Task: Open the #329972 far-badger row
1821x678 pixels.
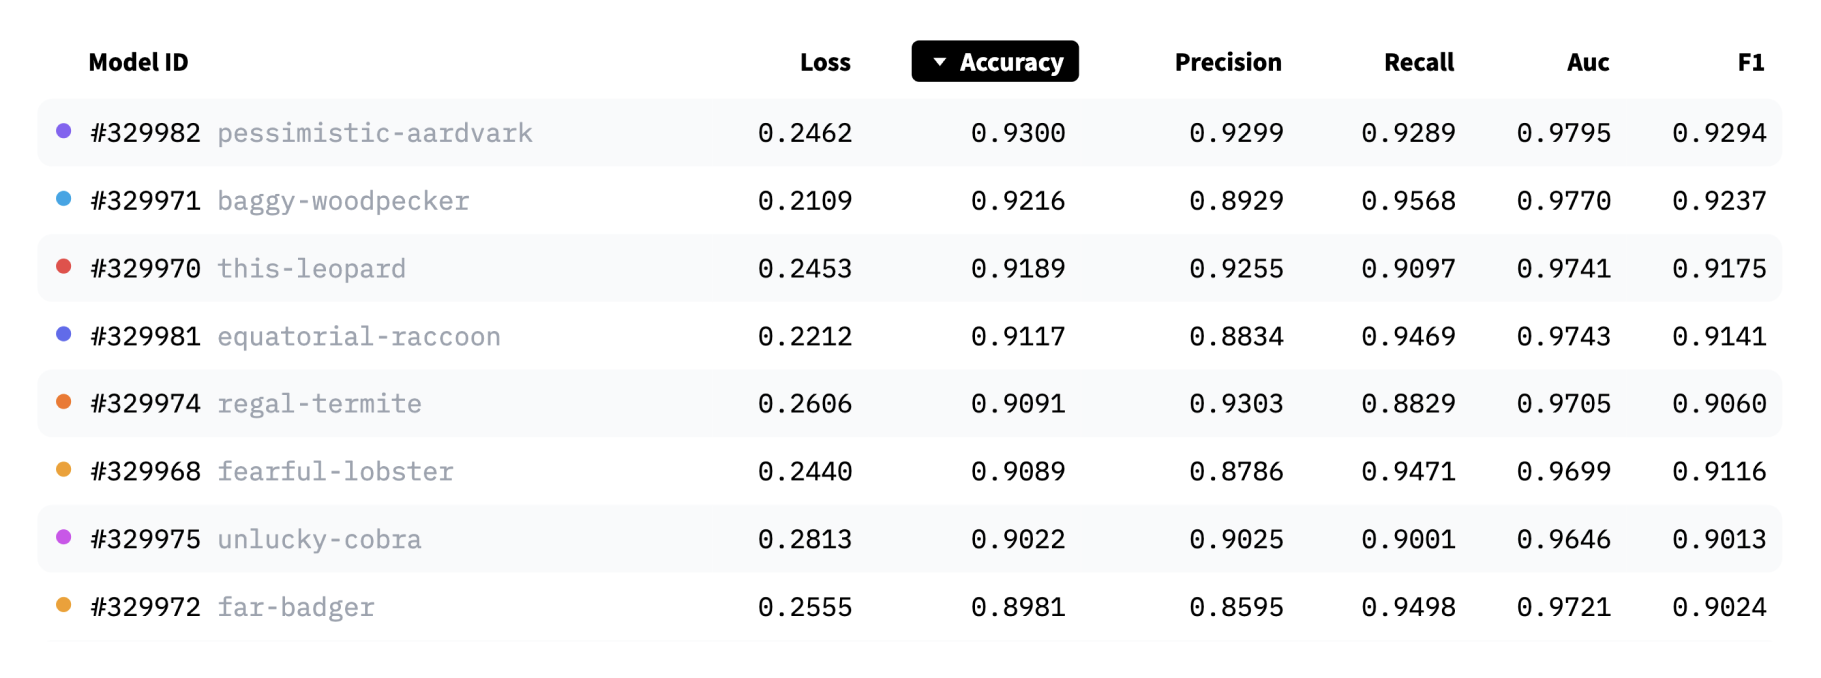Action: pyautogui.click(x=909, y=606)
